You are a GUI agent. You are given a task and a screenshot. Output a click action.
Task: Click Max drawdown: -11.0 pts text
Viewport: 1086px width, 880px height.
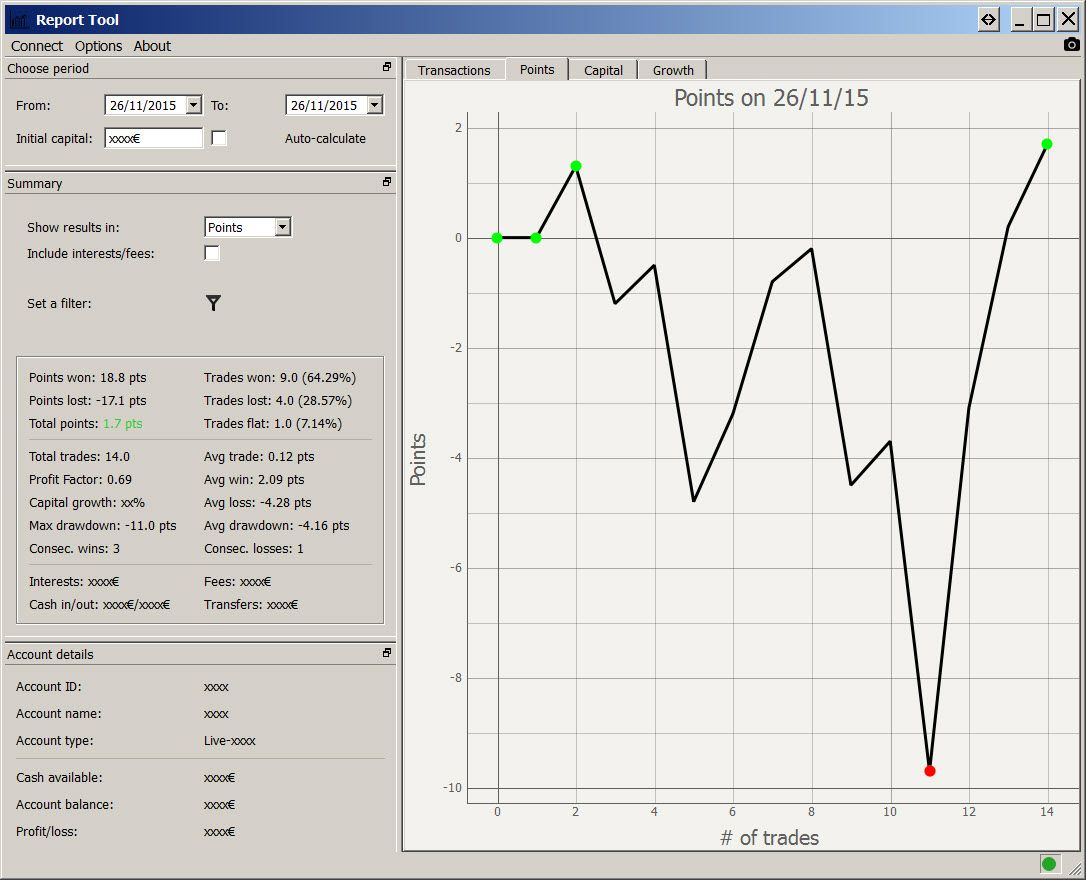(x=103, y=526)
